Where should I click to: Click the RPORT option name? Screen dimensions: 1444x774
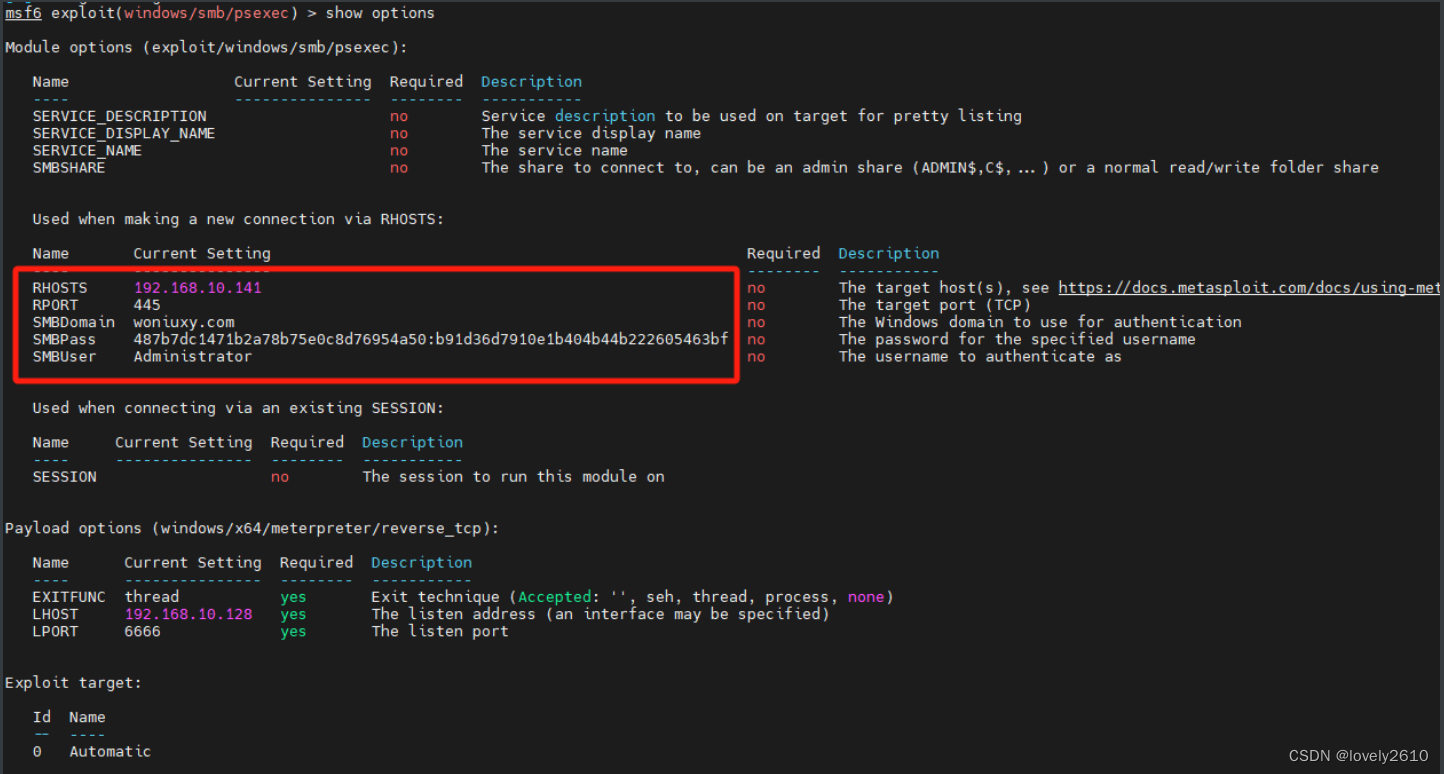[x=55, y=305]
